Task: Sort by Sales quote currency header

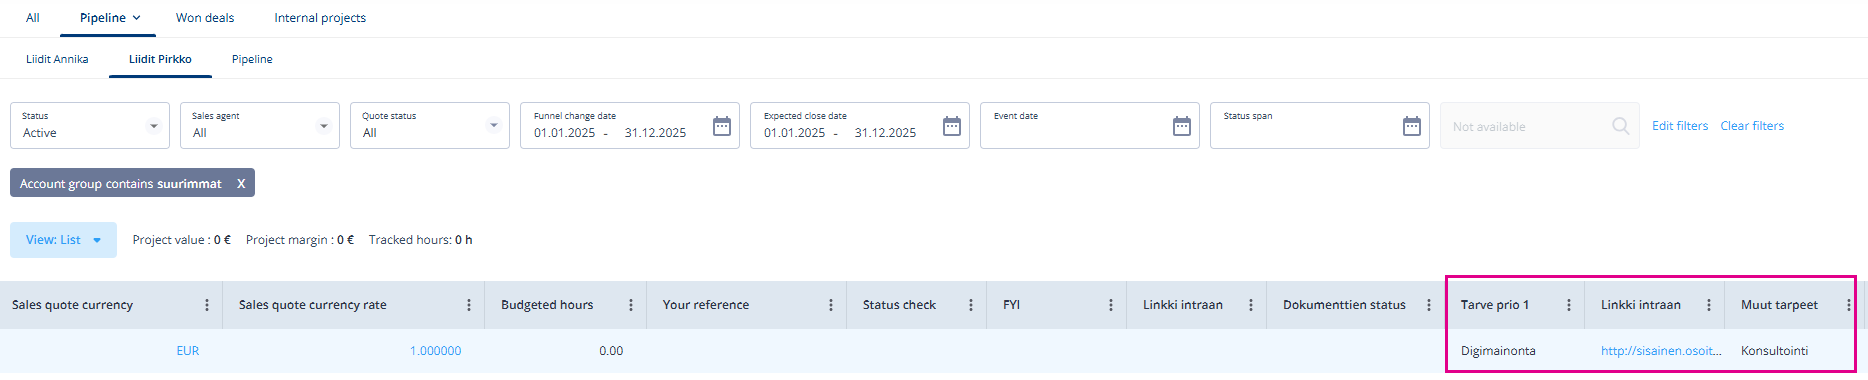Action: [x=72, y=305]
